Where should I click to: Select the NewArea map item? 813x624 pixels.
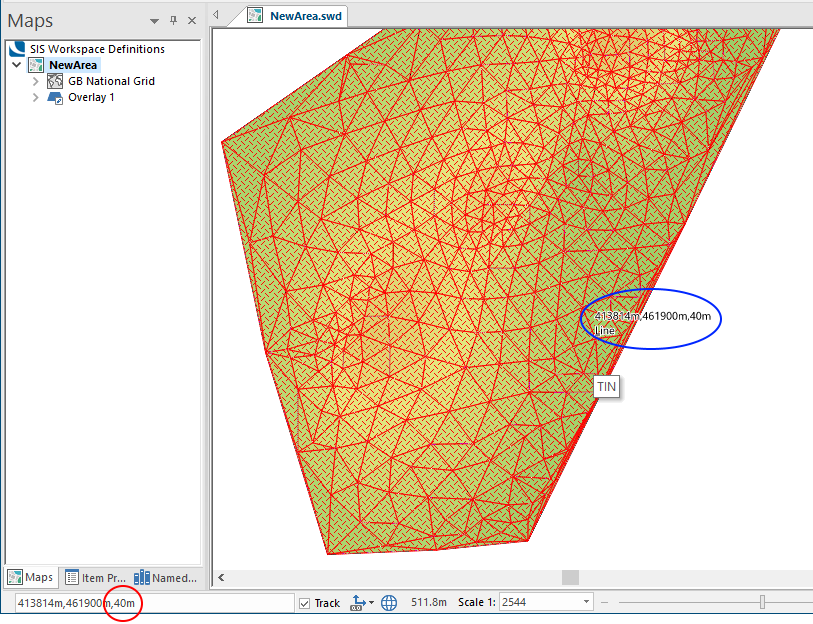coord(73,65)
